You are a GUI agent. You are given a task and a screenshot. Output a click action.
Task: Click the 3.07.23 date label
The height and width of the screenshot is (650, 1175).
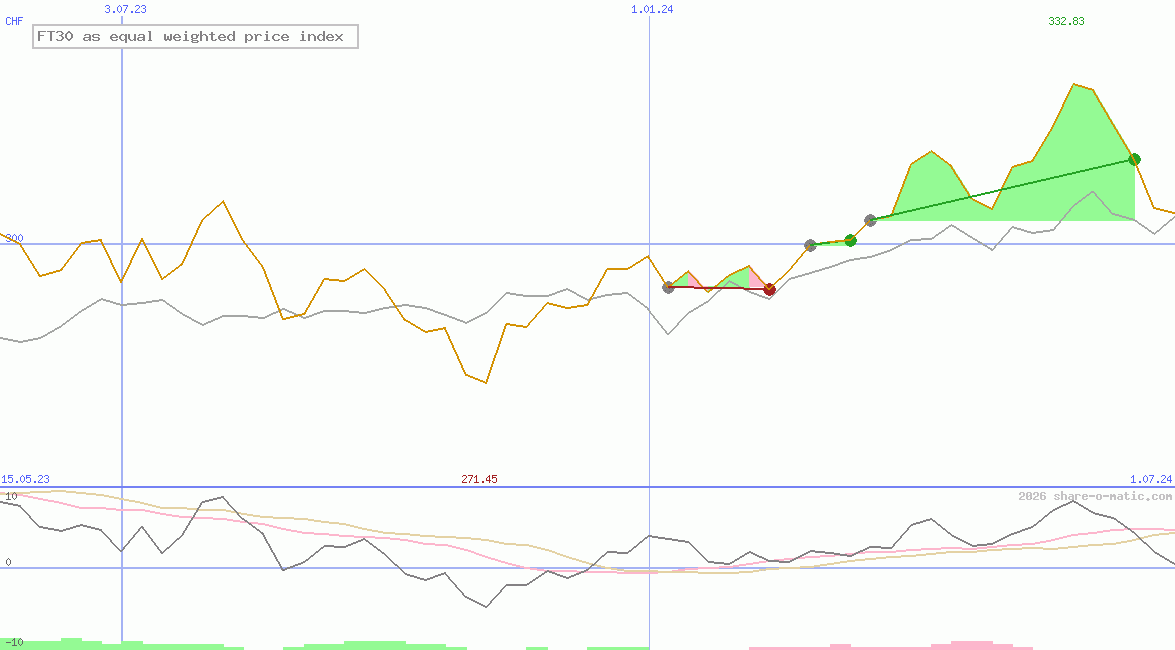click(125, 9)
